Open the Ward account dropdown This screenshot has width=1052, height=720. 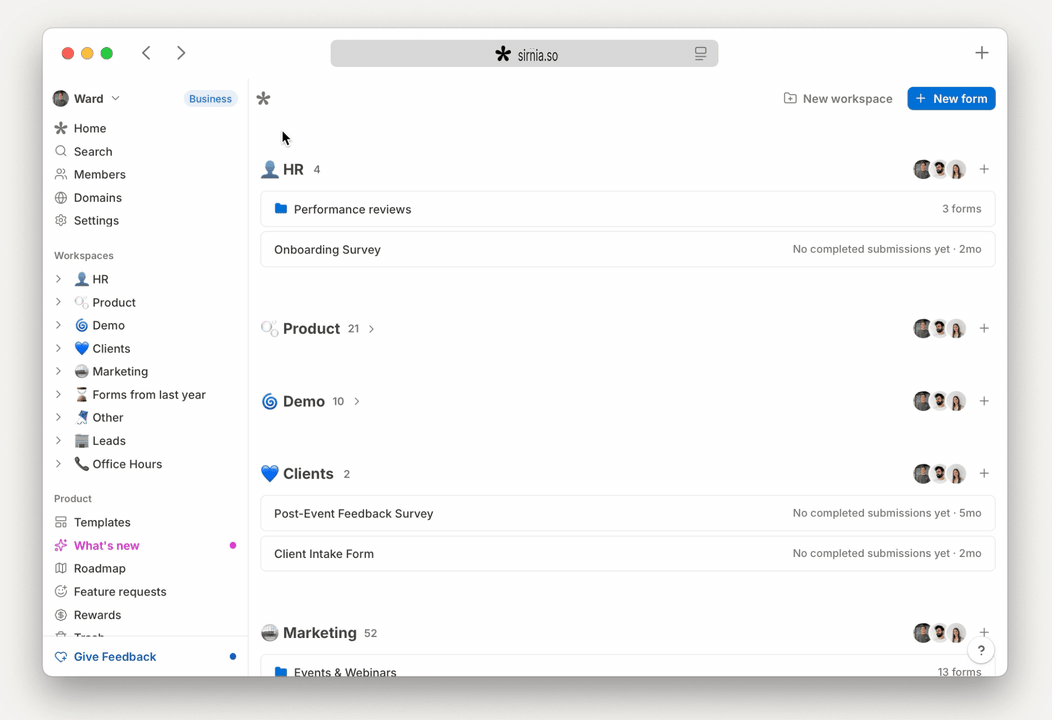click(x=87, y=99)
